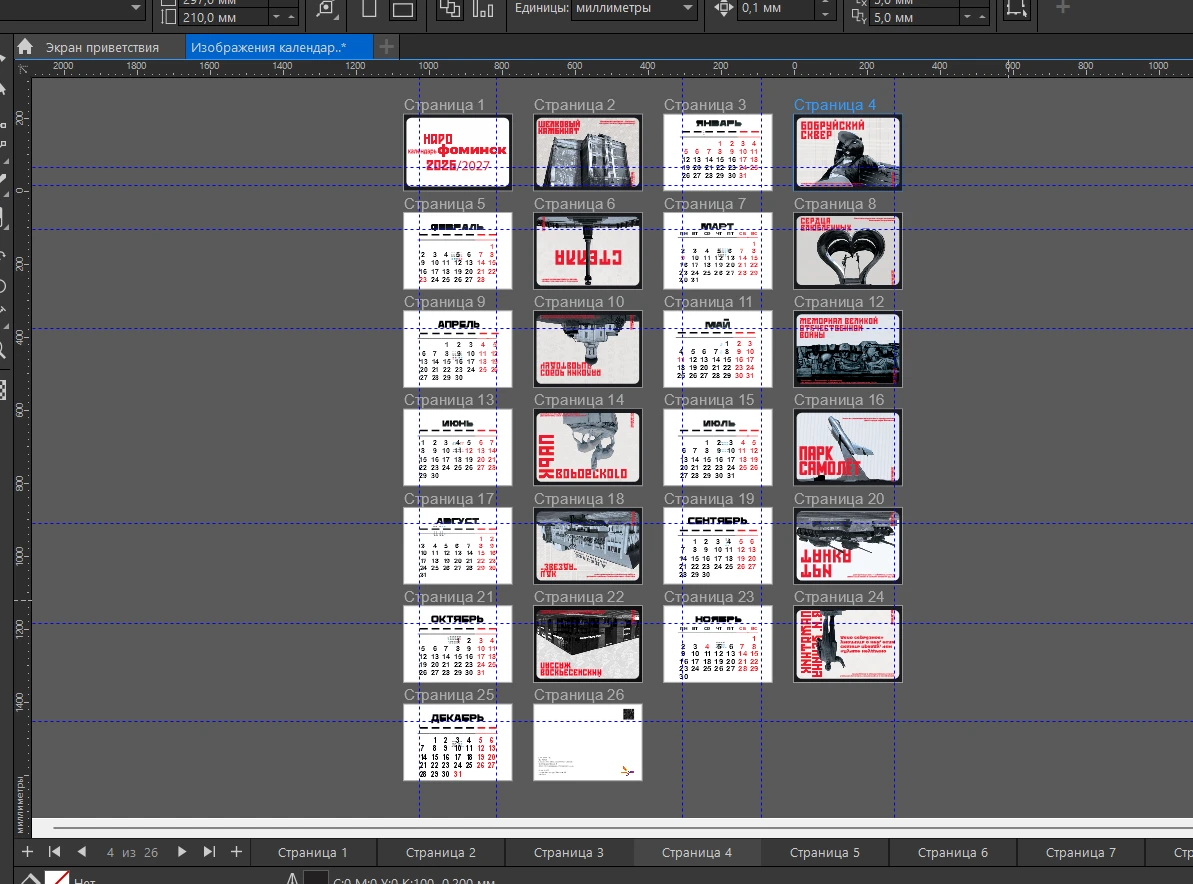Image resolution: width=1193 pixels, height=884 pixels.
Task: Switch to the Экран приветствия tab
Action: pyautogui.click(x=101, y=47)
